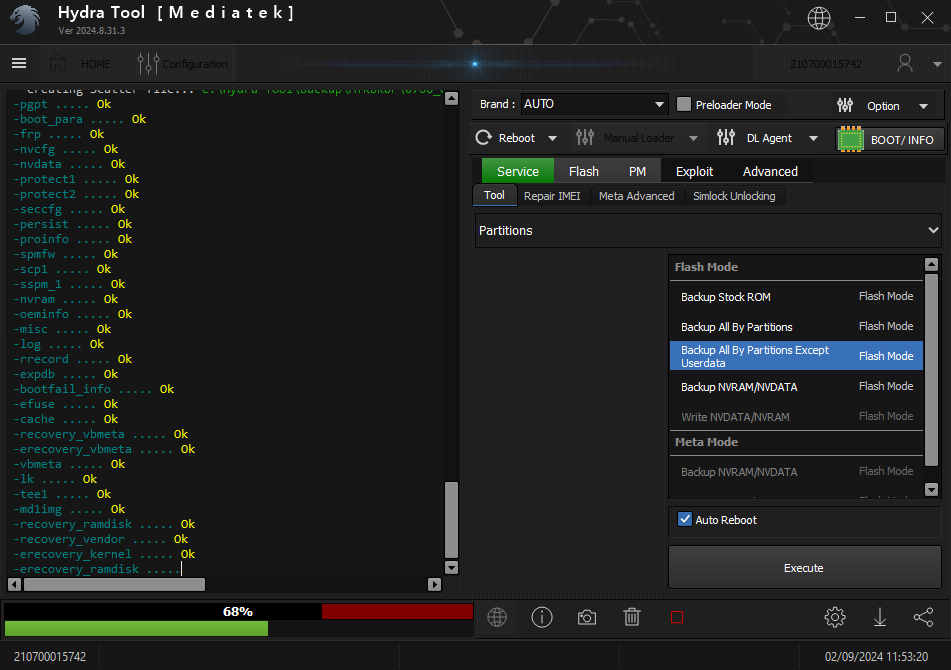Switch to the Flash tab

(x=583, y=171)
